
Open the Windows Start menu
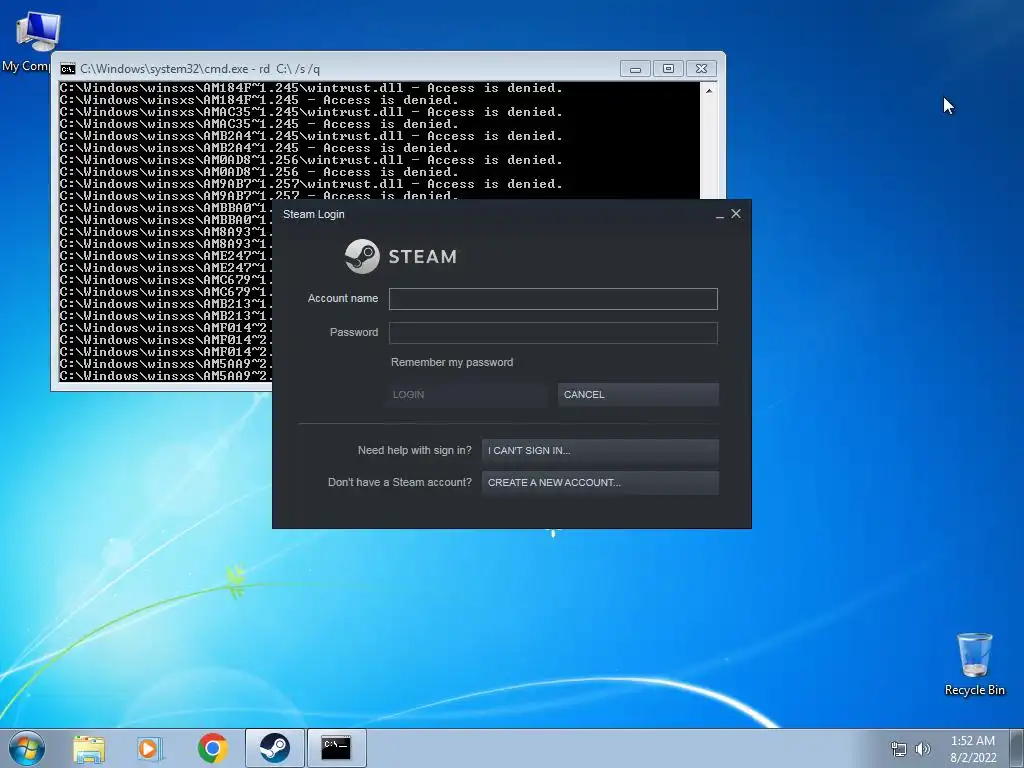(x=26, y=748)
